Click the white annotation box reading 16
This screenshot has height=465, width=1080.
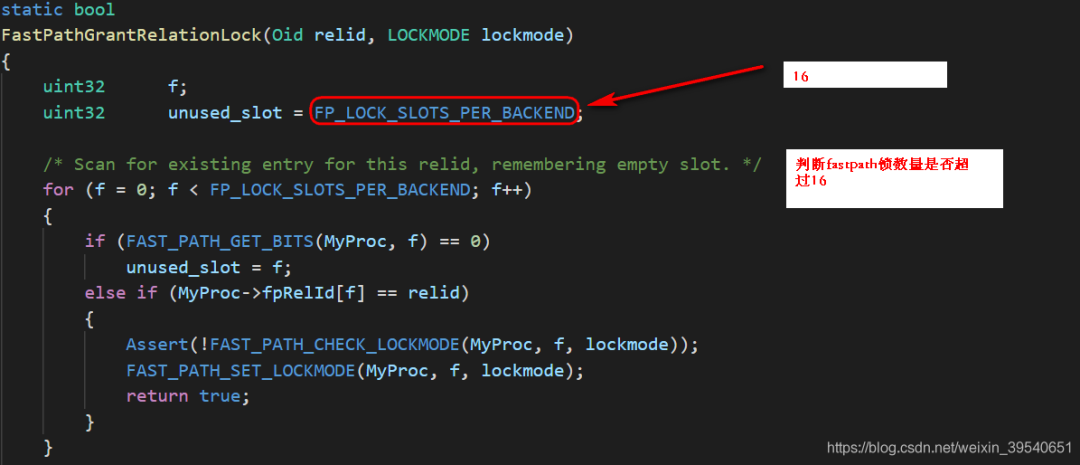pyautogui.click(x=865, y=75)
